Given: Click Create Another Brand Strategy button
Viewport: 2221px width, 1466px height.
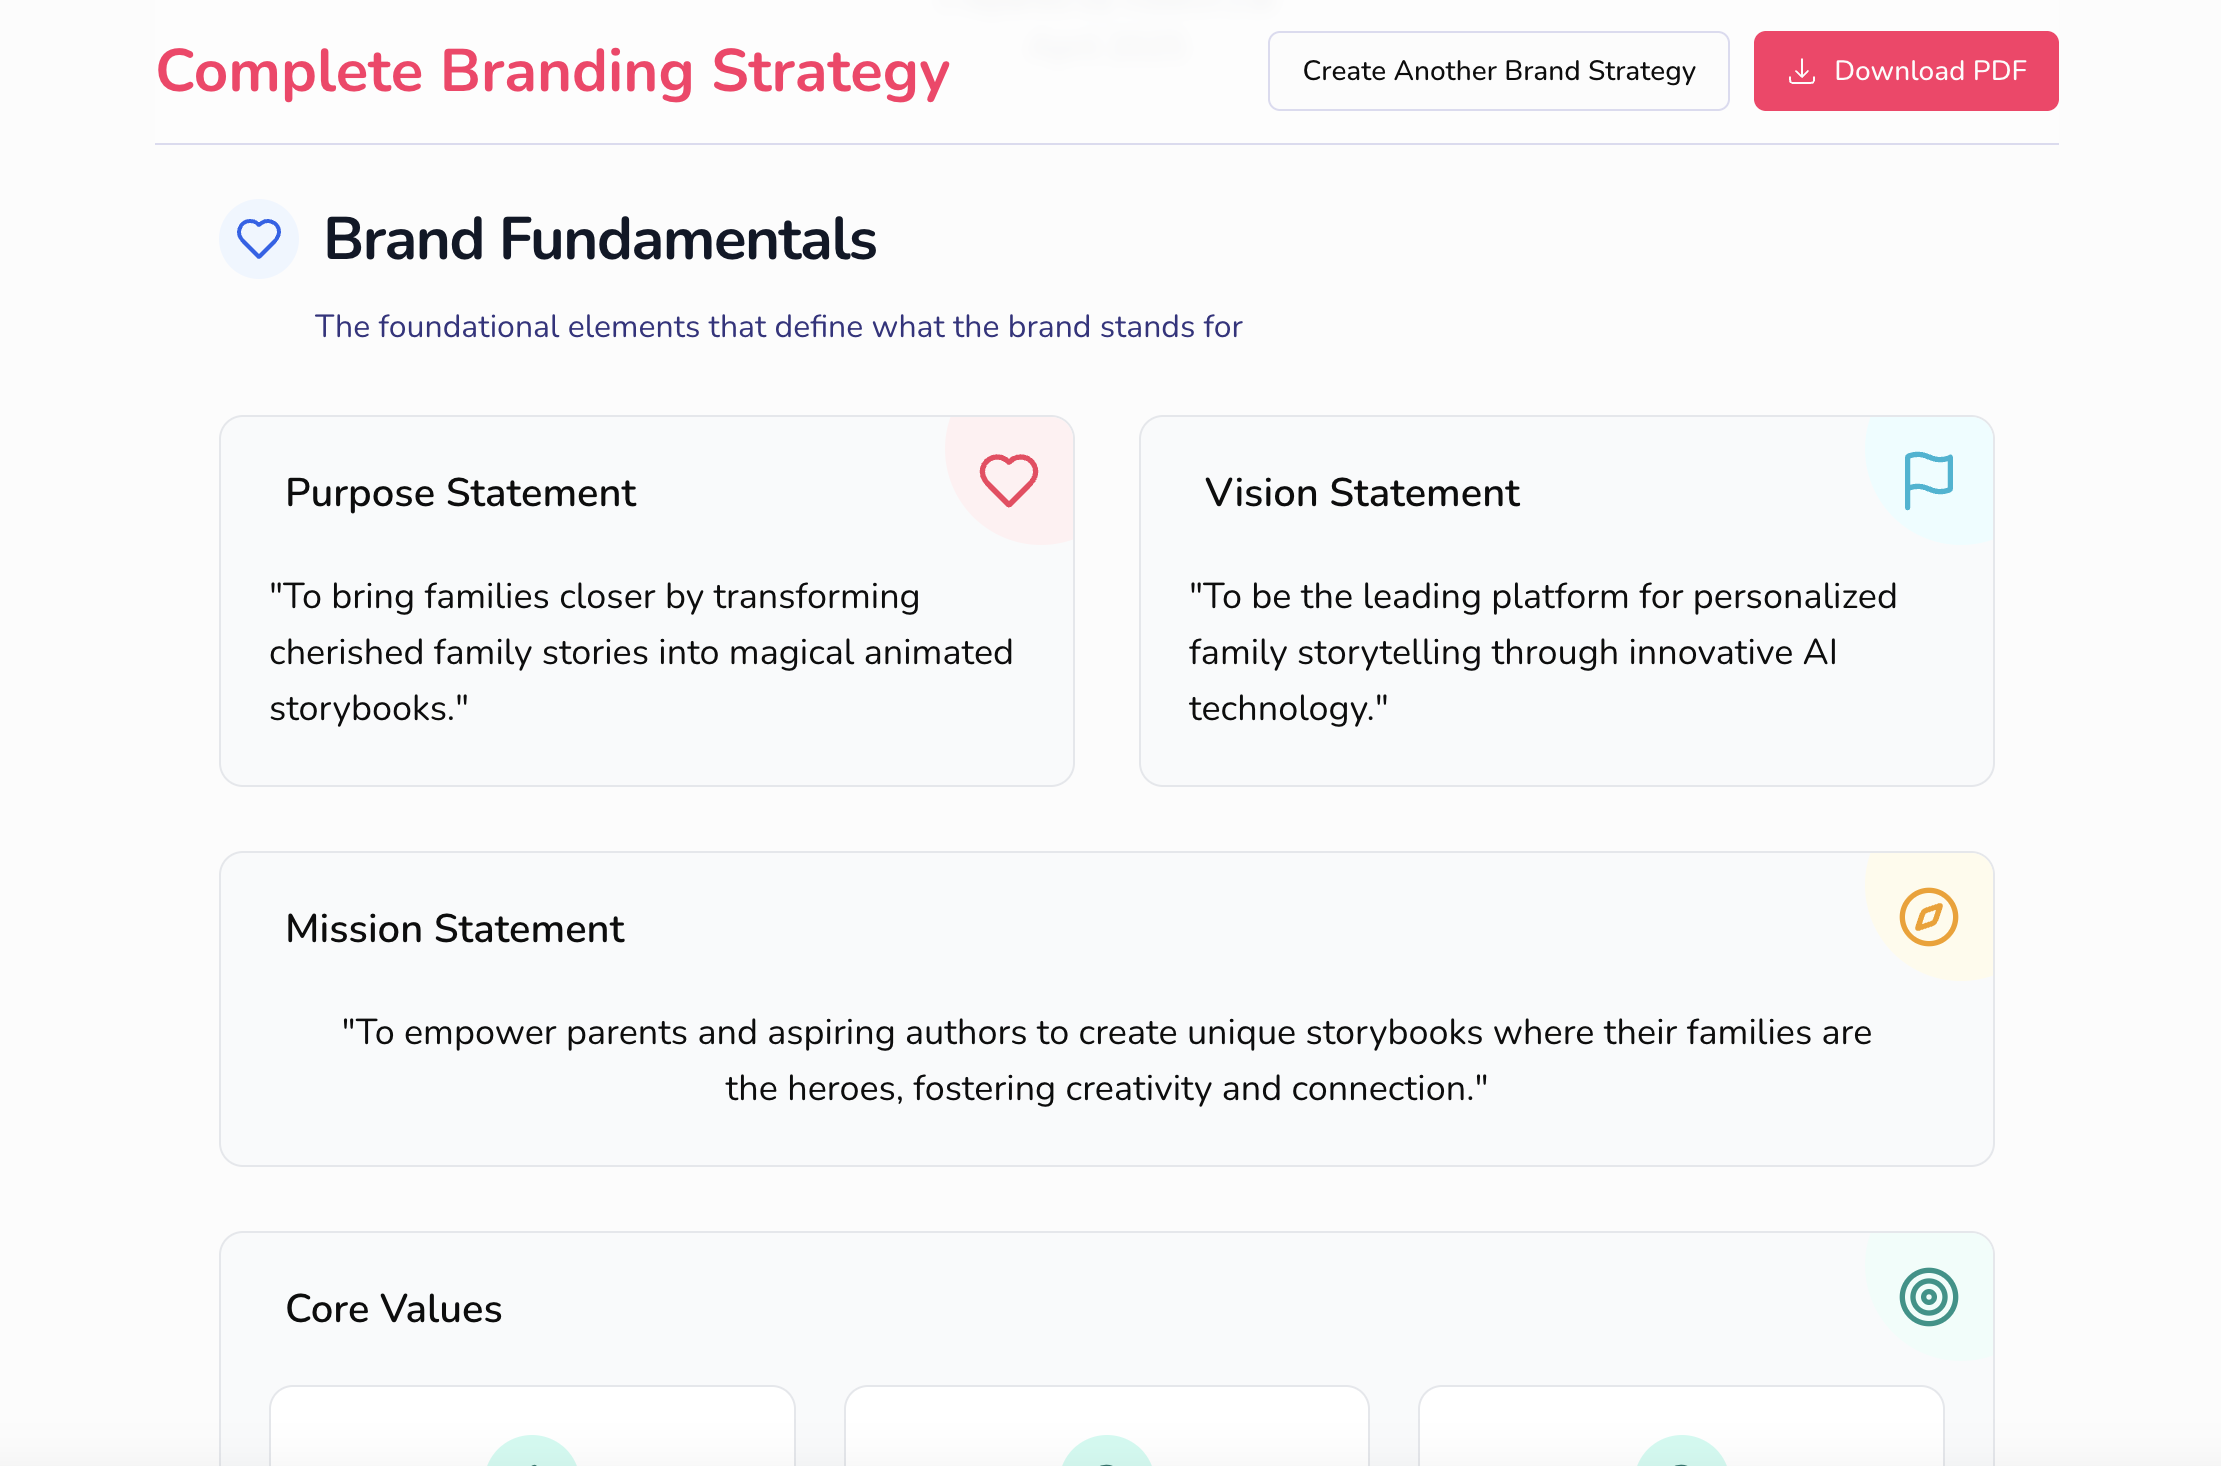Looking at the screenshot, I should 1498,71.
